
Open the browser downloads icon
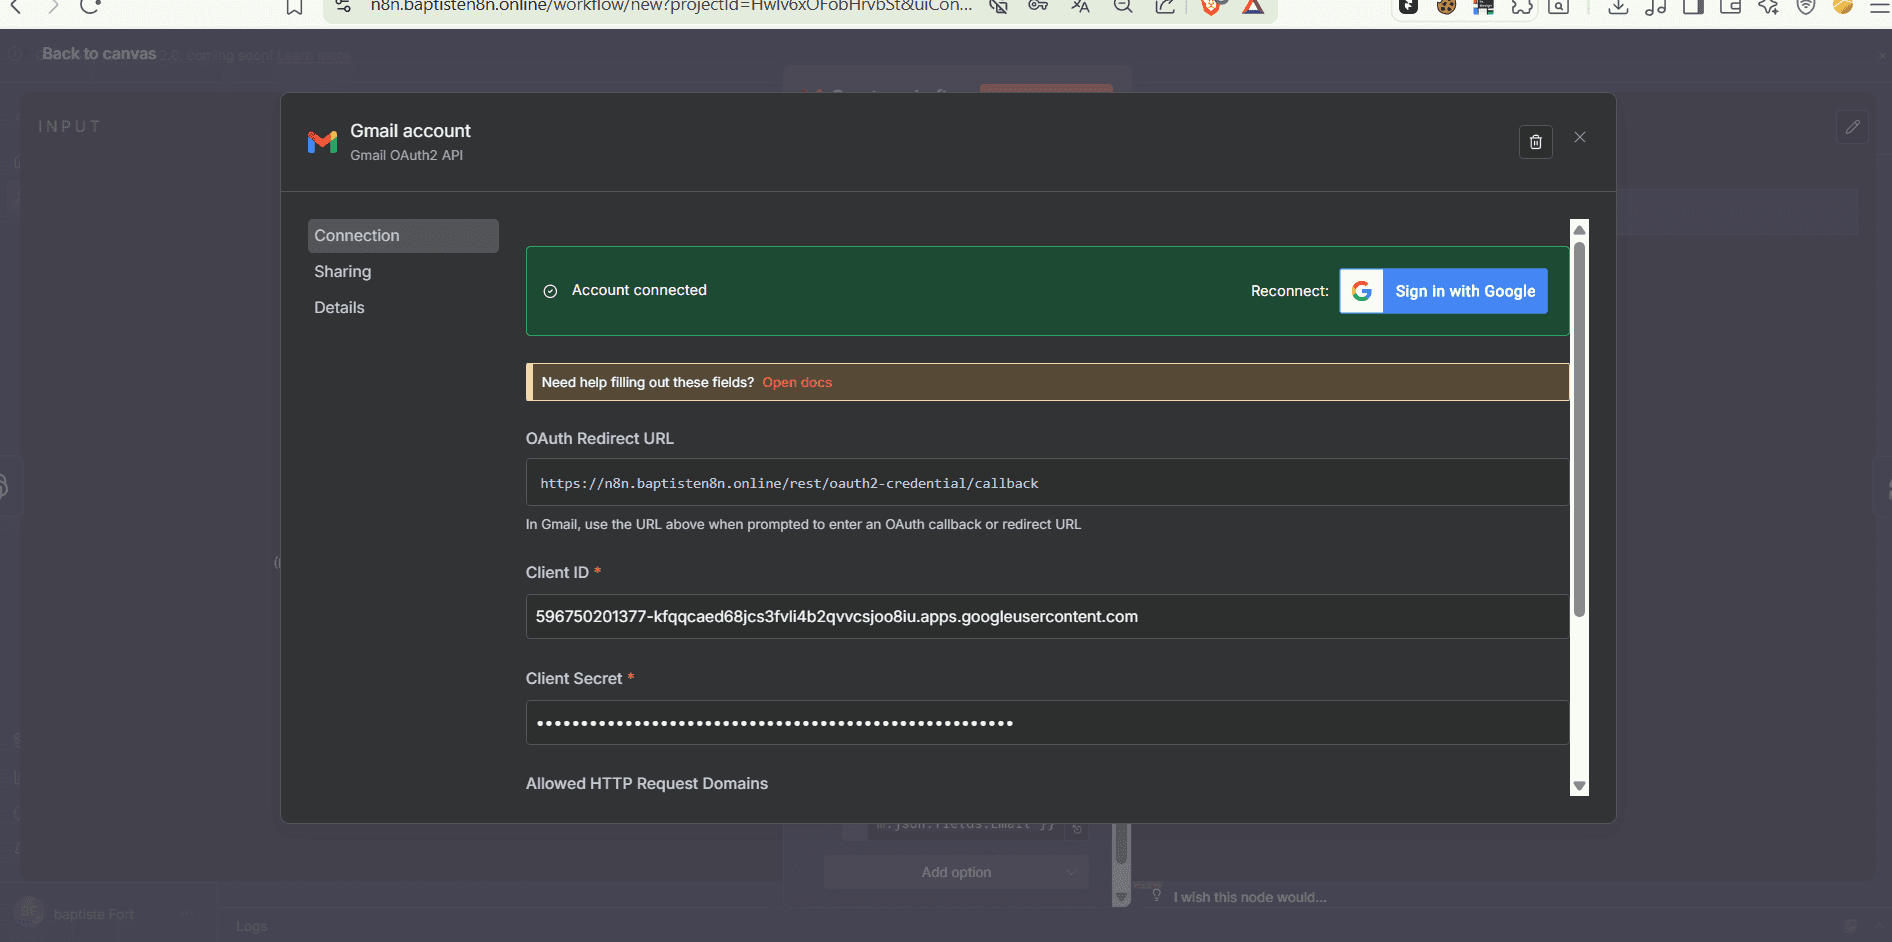[1618, 7]
